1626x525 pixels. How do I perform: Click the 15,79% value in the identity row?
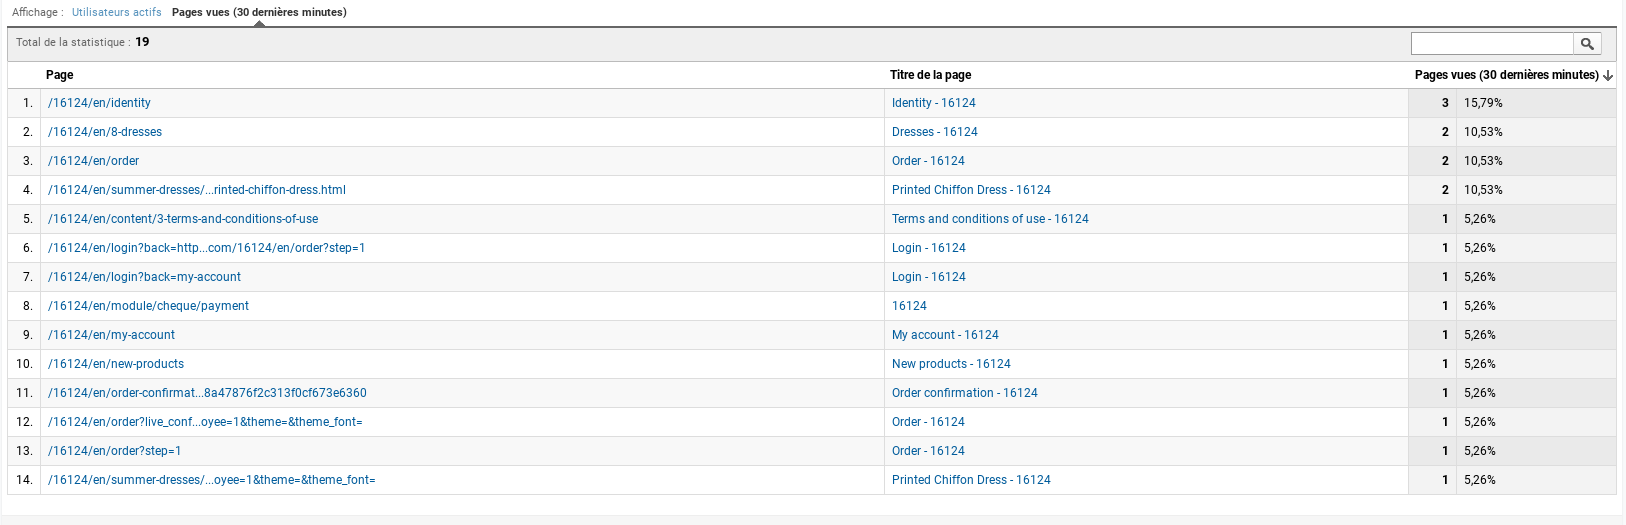point(1483,103)
